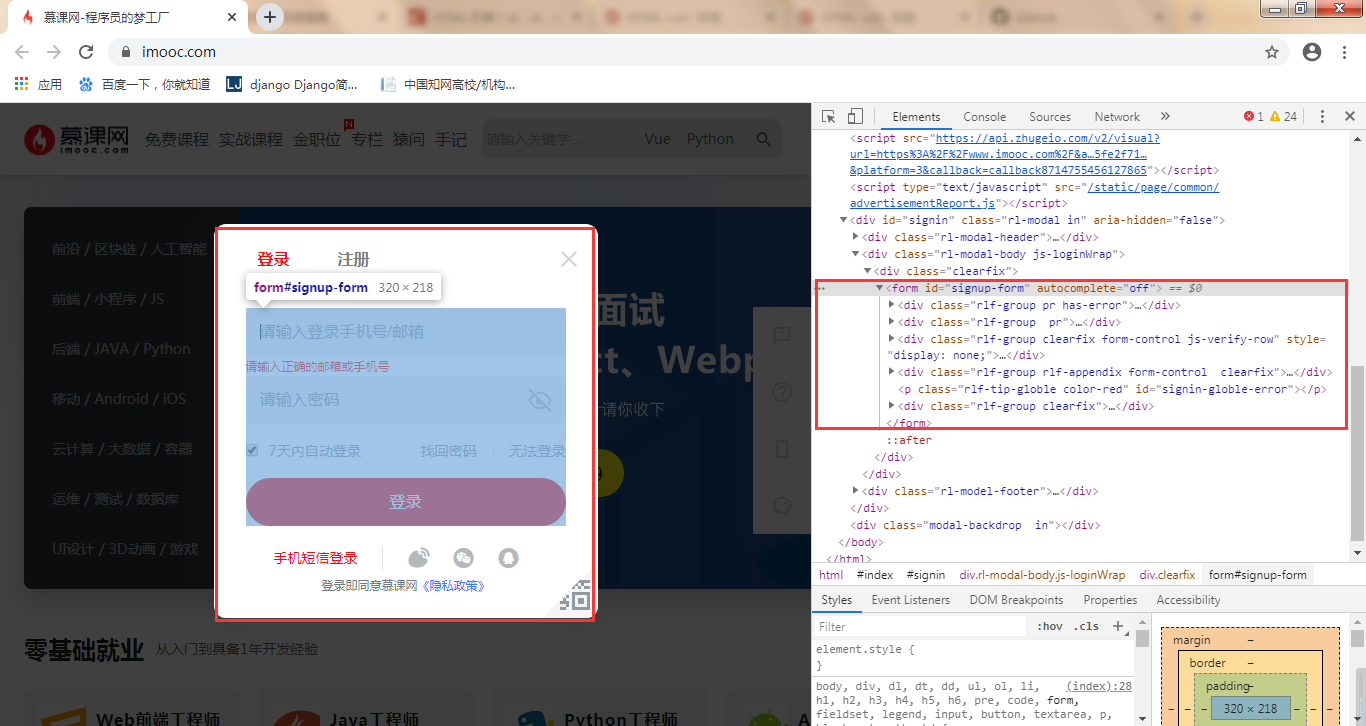1366x726 pixels.
Task: Click the 慕课网 logo
Action: [77, 140]
